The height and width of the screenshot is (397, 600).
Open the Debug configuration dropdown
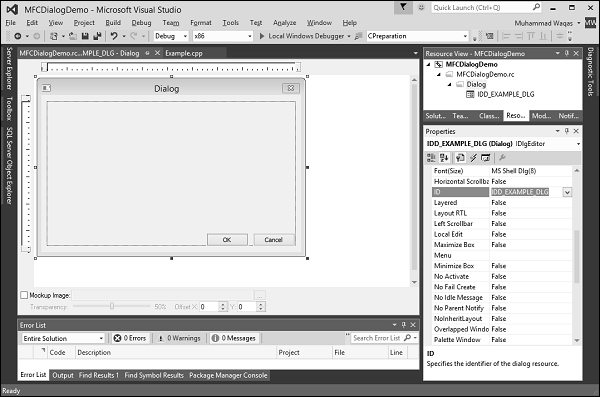[x=185, y=36]
